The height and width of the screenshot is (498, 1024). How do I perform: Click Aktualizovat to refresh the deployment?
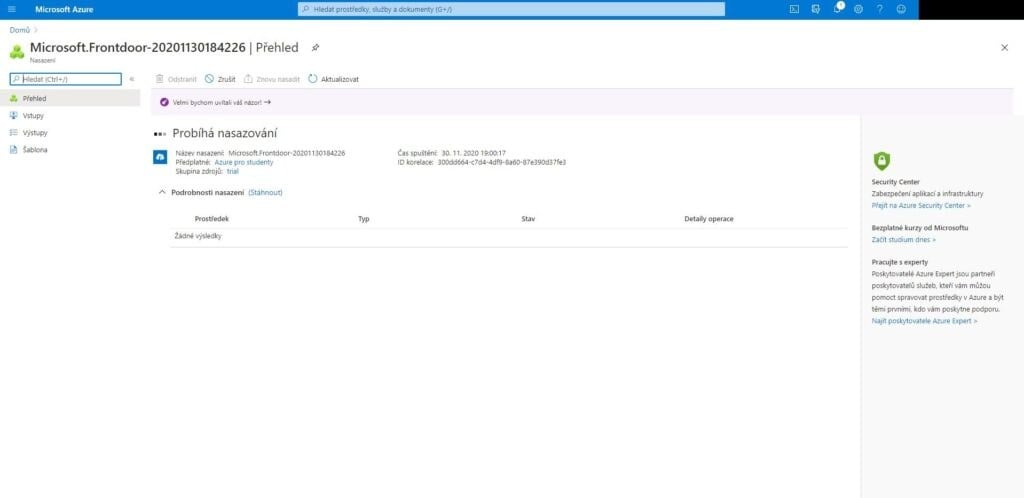coord(334,78)
